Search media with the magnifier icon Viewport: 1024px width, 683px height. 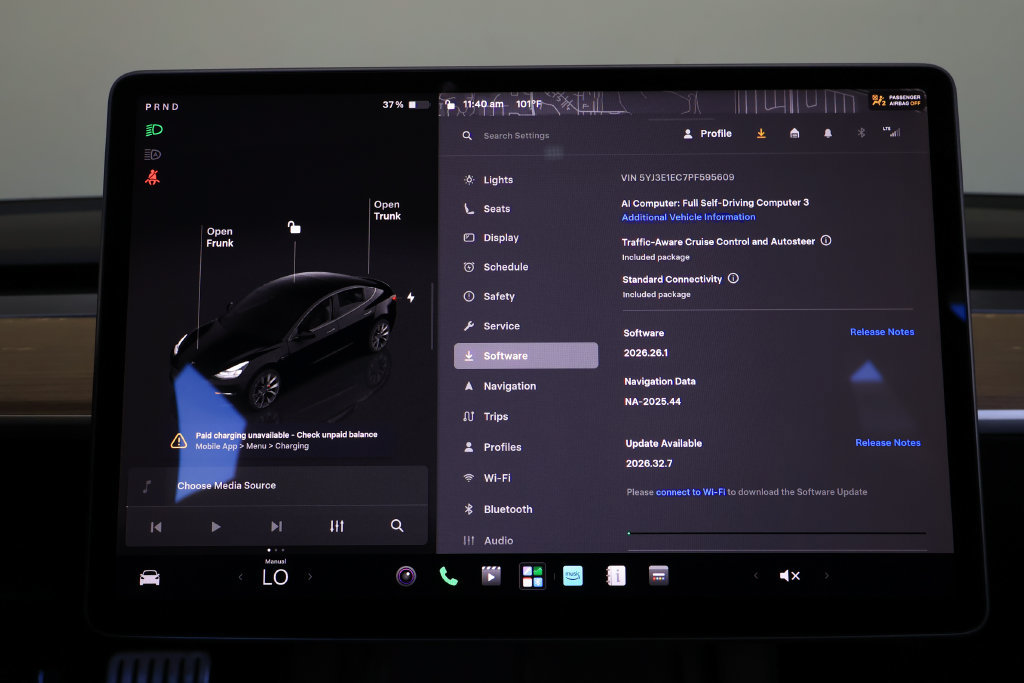coord(397,526)
